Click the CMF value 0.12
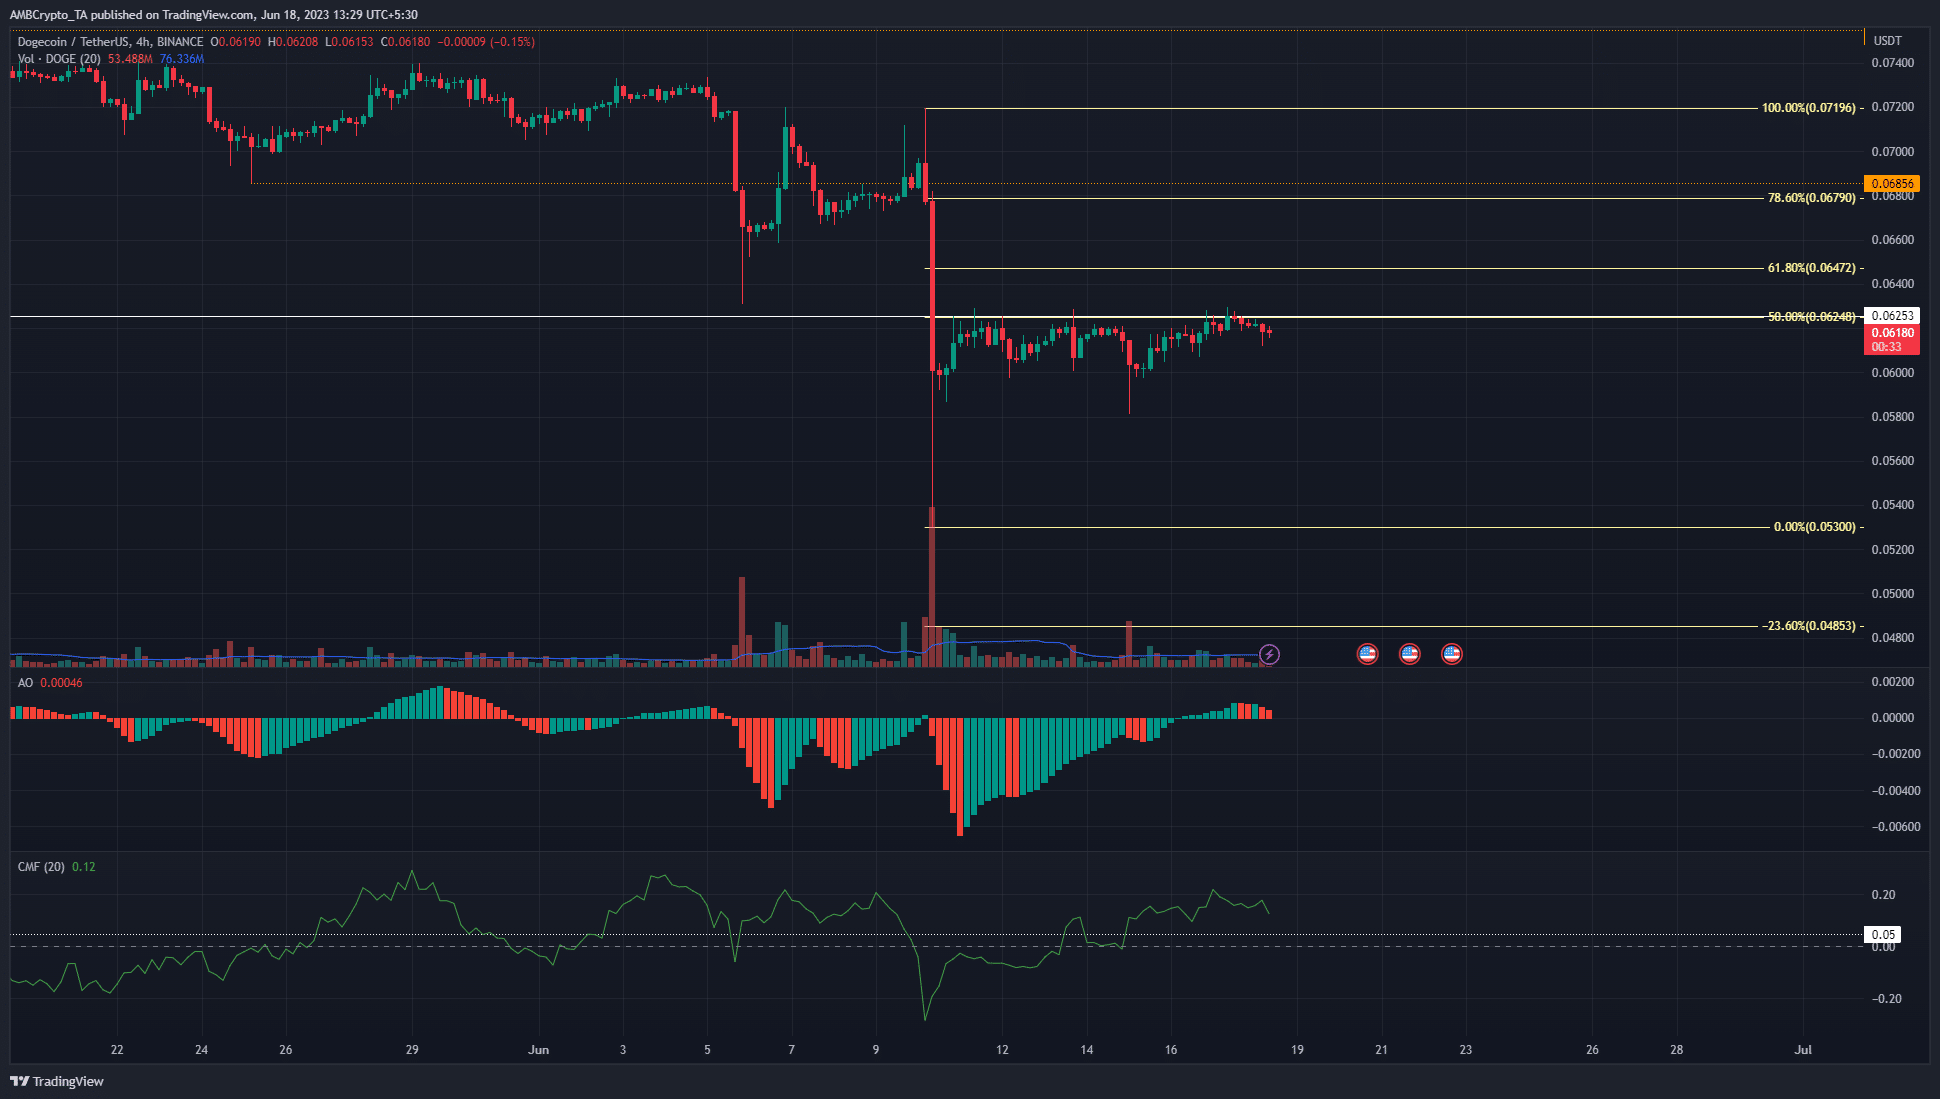This screenshot has width=1940, height=1099. click(x=84, y=867)
